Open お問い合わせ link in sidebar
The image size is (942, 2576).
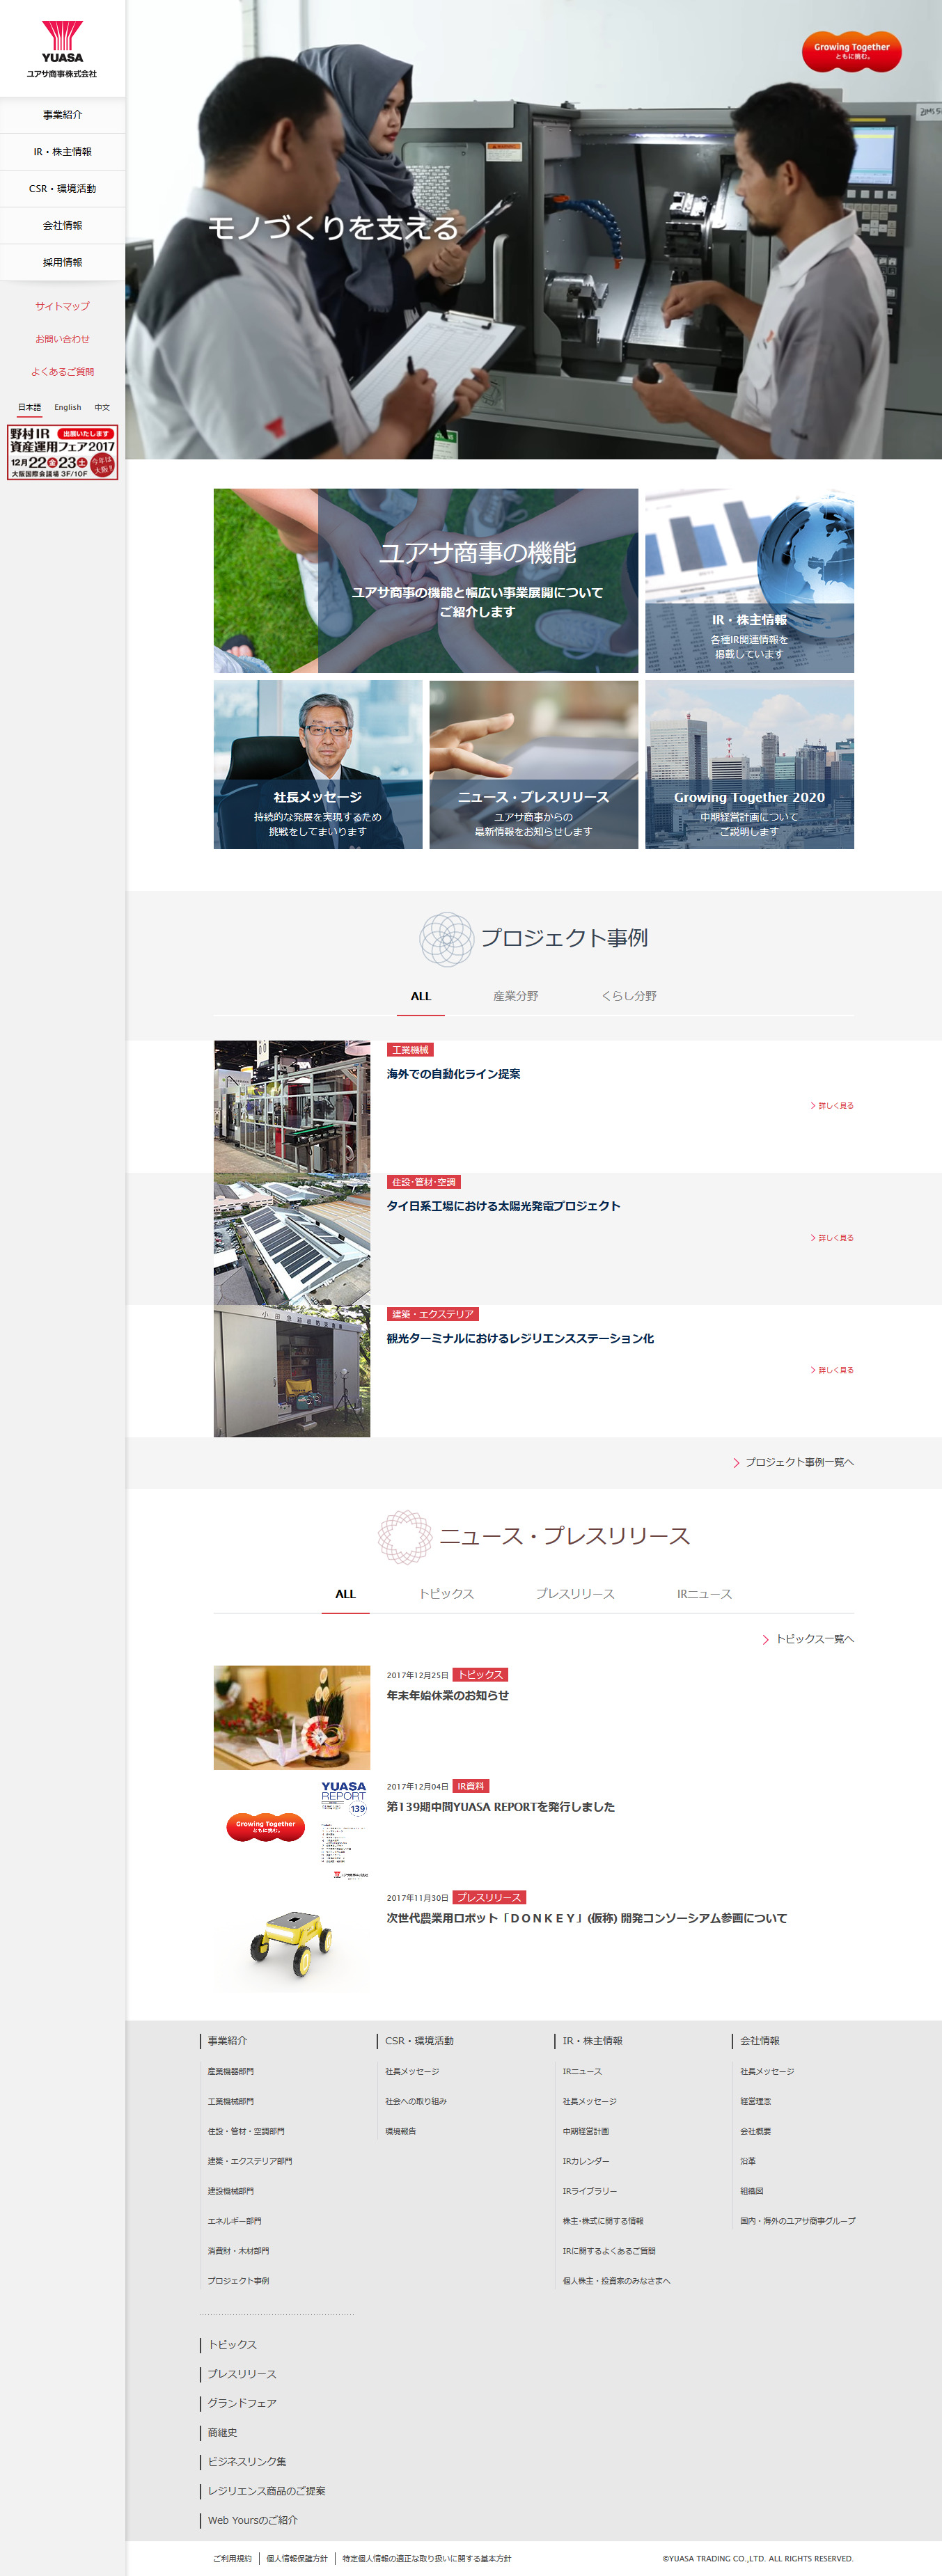[x=62, y=339]
